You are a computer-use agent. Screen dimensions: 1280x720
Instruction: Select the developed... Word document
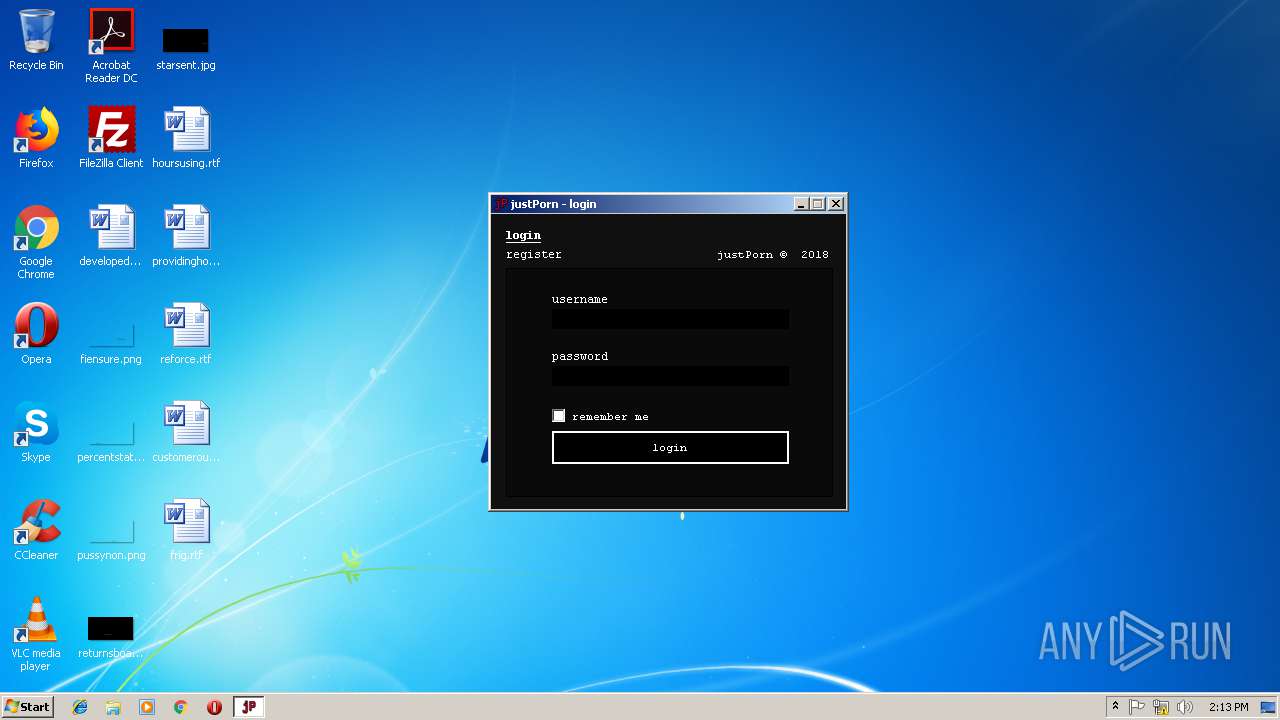tap(111, 237)
